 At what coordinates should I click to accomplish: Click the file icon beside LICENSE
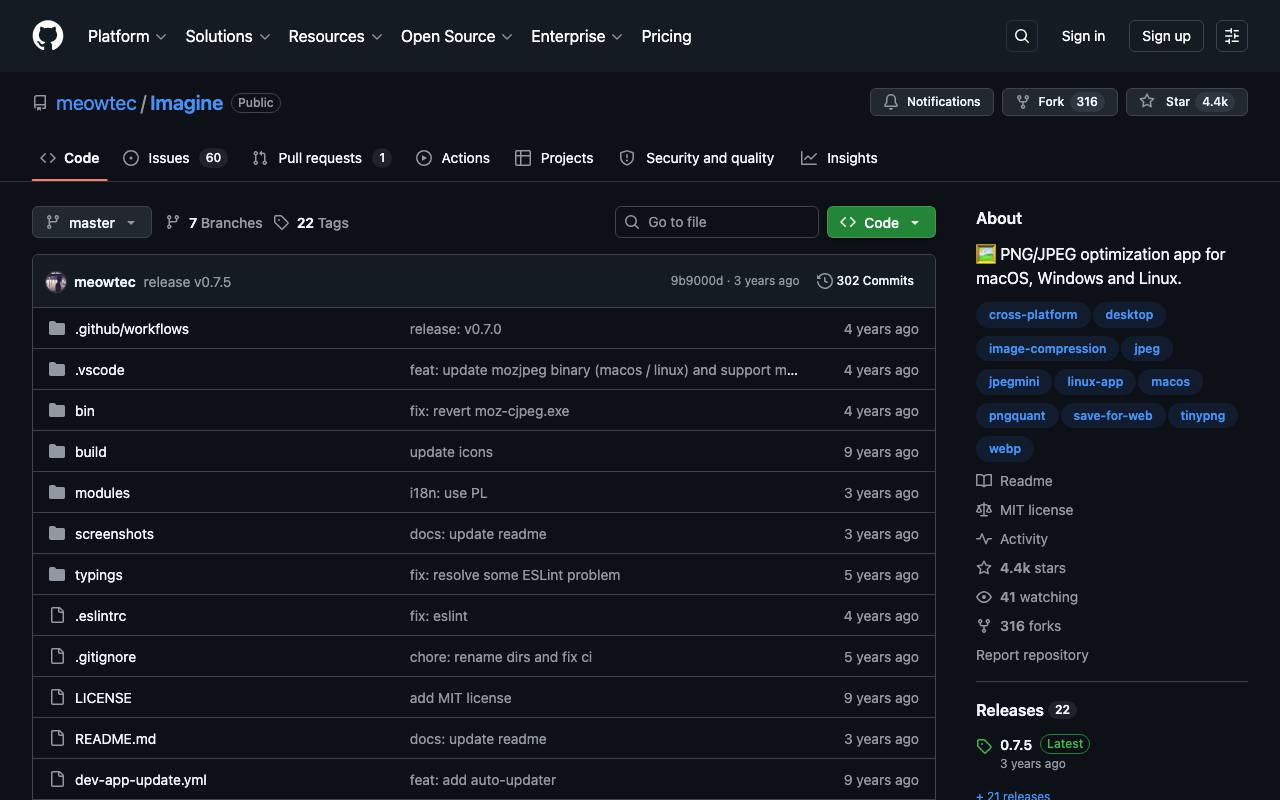click(57, 697)
